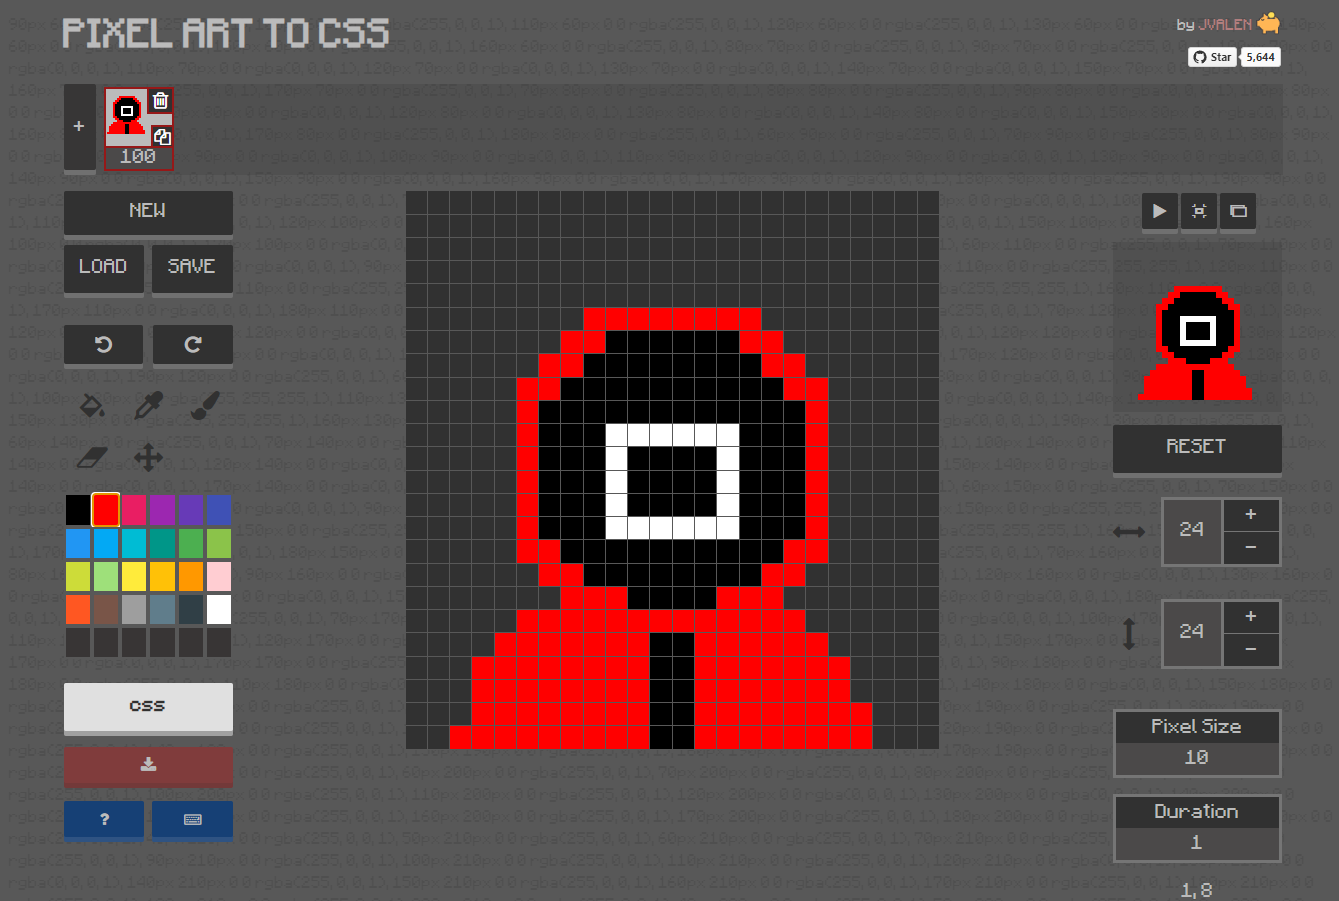Screen dimensions: 1339x901
Task: Select the eyedropper color picker tool
Action: click(x=148, y=406)
